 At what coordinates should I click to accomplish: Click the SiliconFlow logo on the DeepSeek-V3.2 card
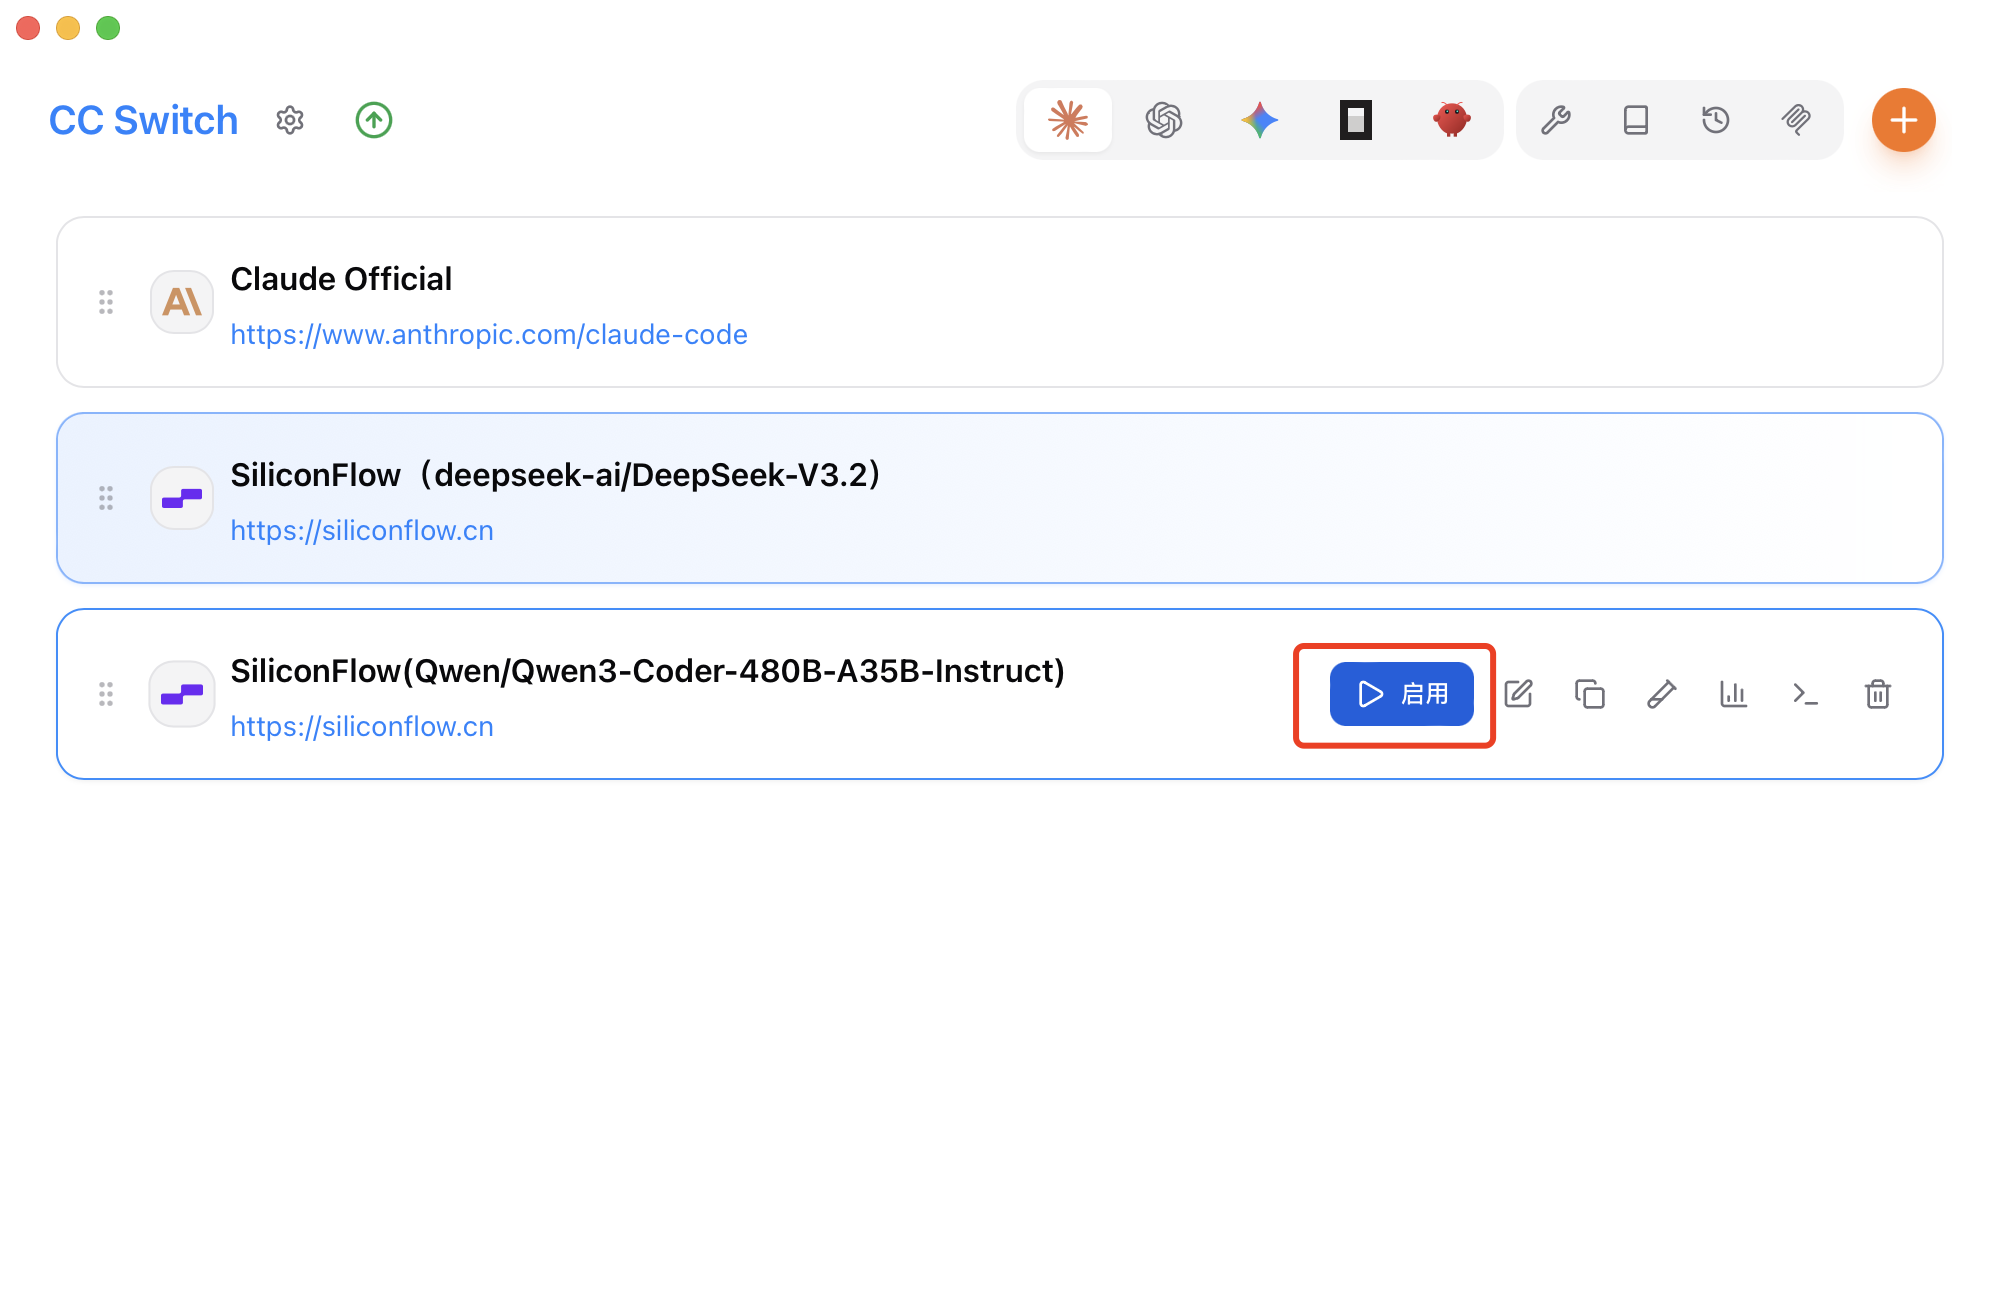[x=182, y=498]
